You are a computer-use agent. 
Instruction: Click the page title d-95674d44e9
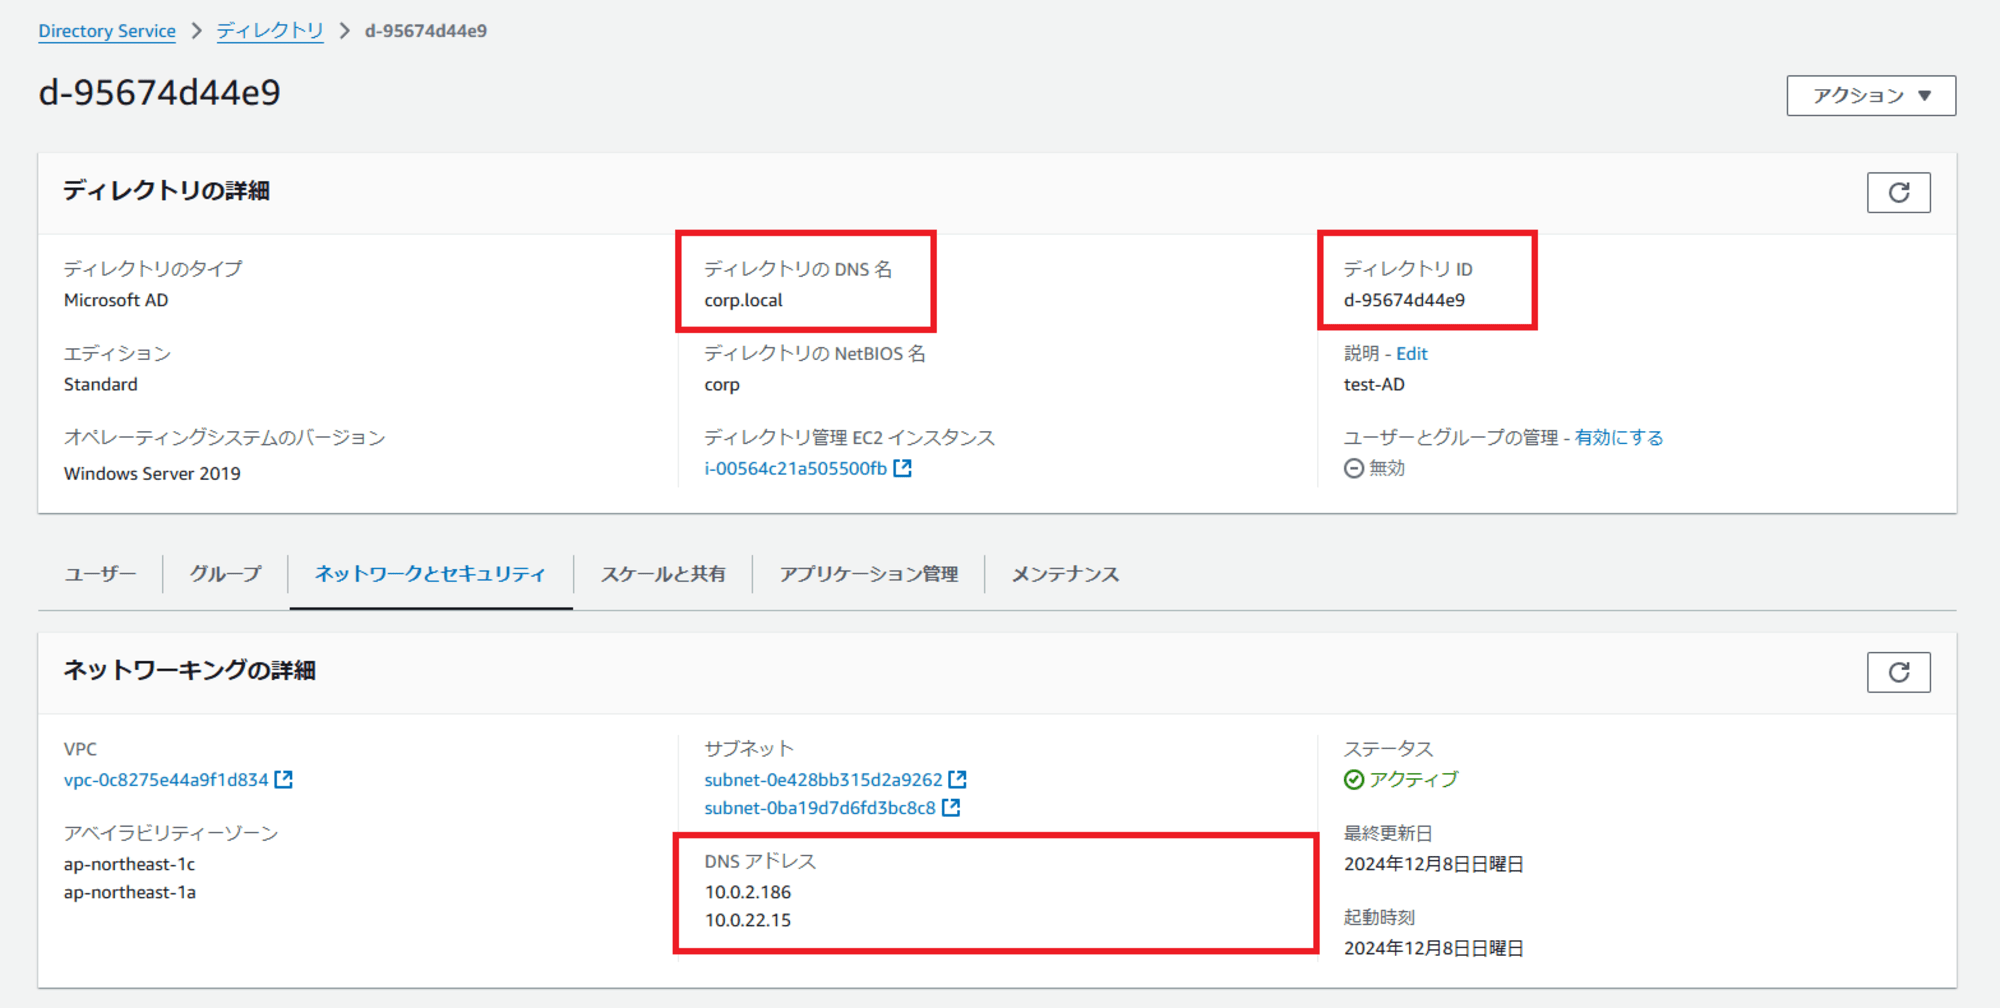point(159,93)
